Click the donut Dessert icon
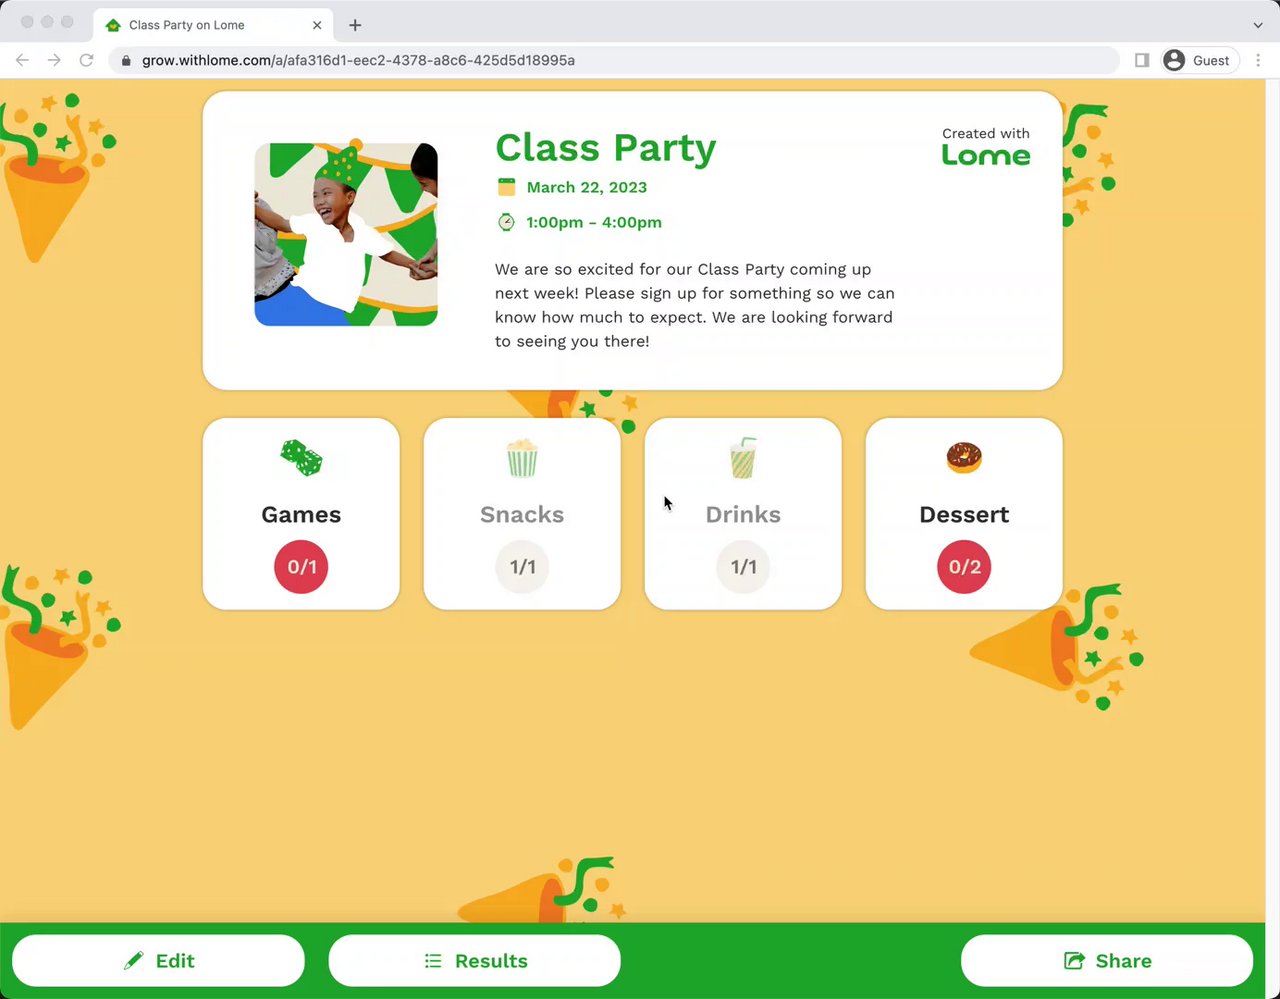 [x=964, y=458]
